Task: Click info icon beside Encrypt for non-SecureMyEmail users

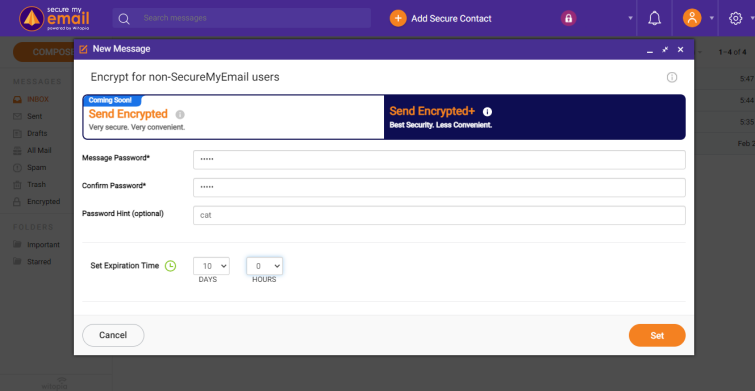Action: pyautogui.click(x=672, y=78)
